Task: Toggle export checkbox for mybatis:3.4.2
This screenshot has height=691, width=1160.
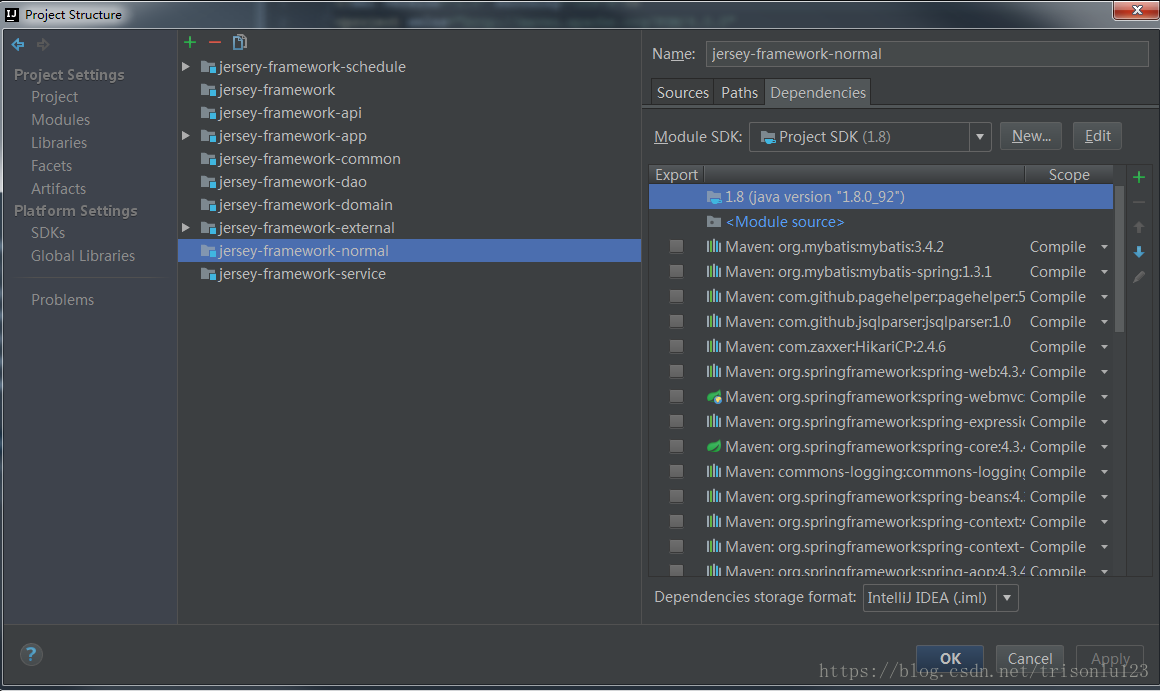Action: point(676,246)
